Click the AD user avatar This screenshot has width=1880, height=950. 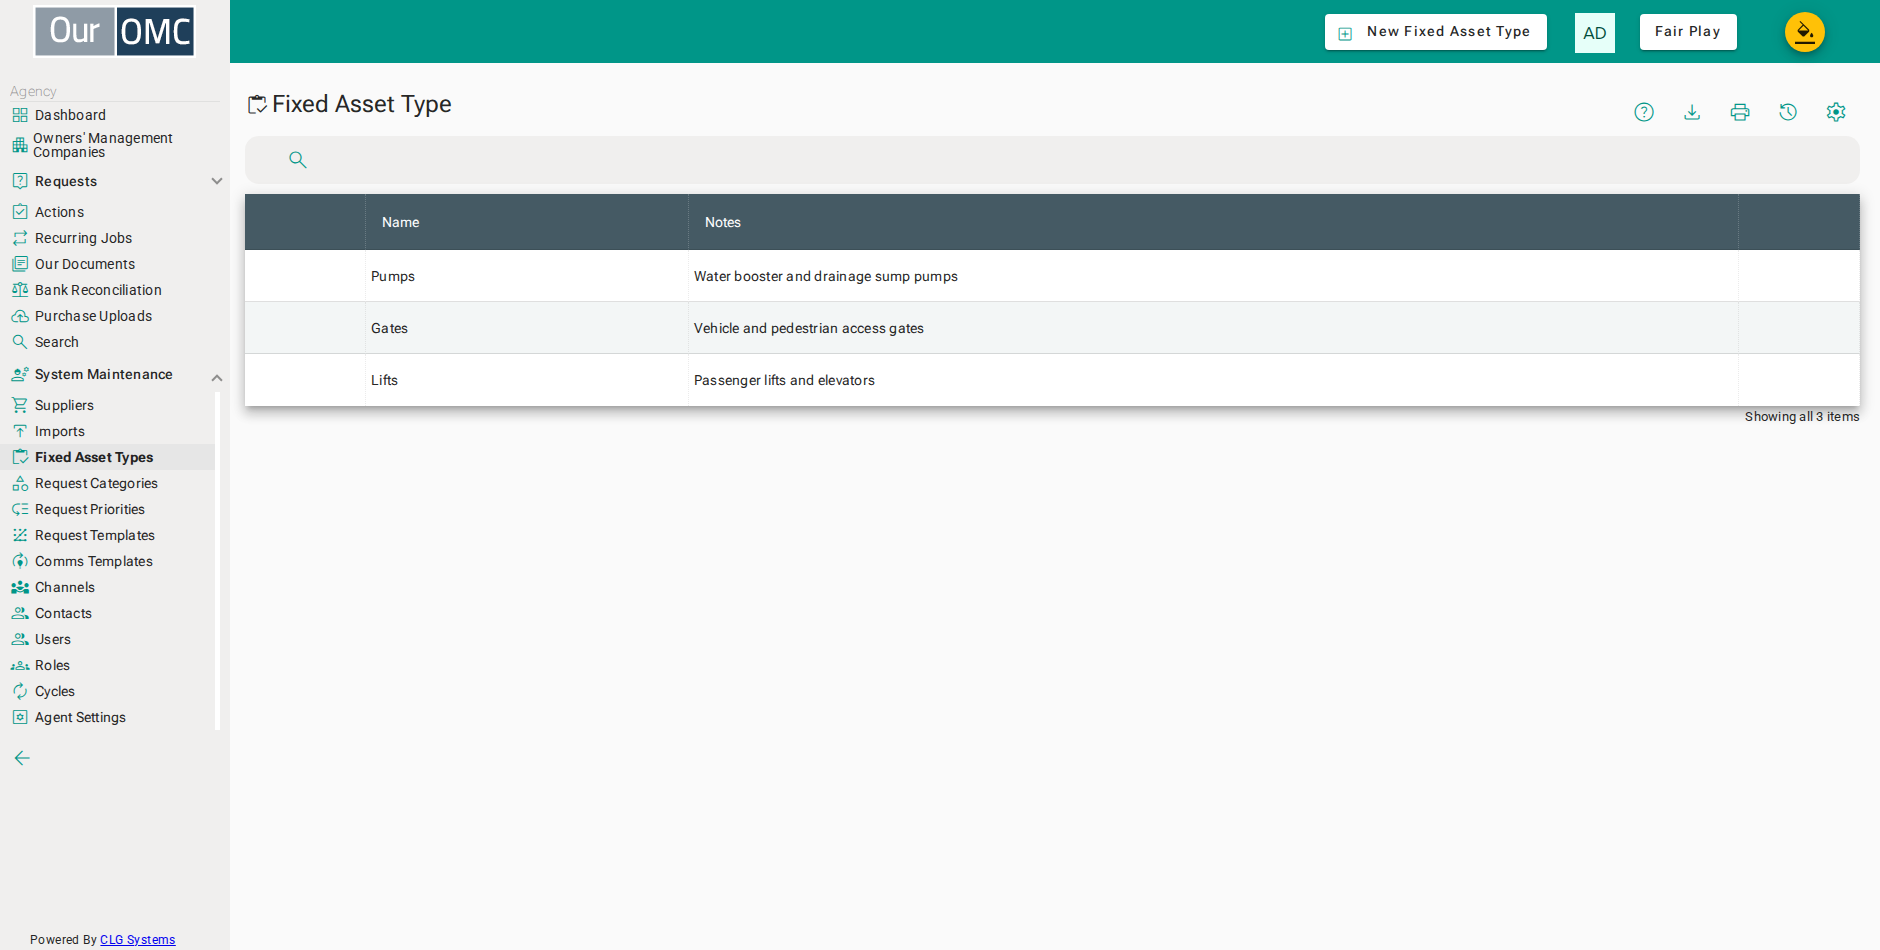[x=1595, y=33]
